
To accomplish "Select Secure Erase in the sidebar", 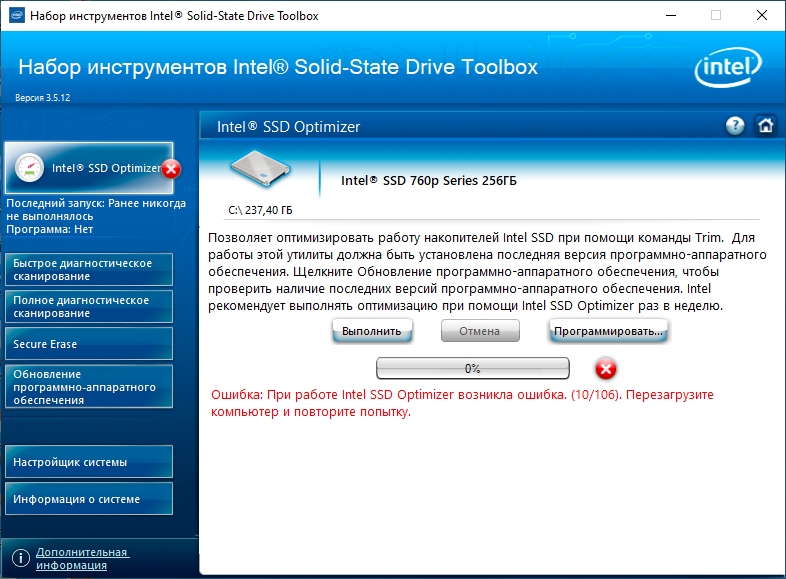I will tap(89, 344).
